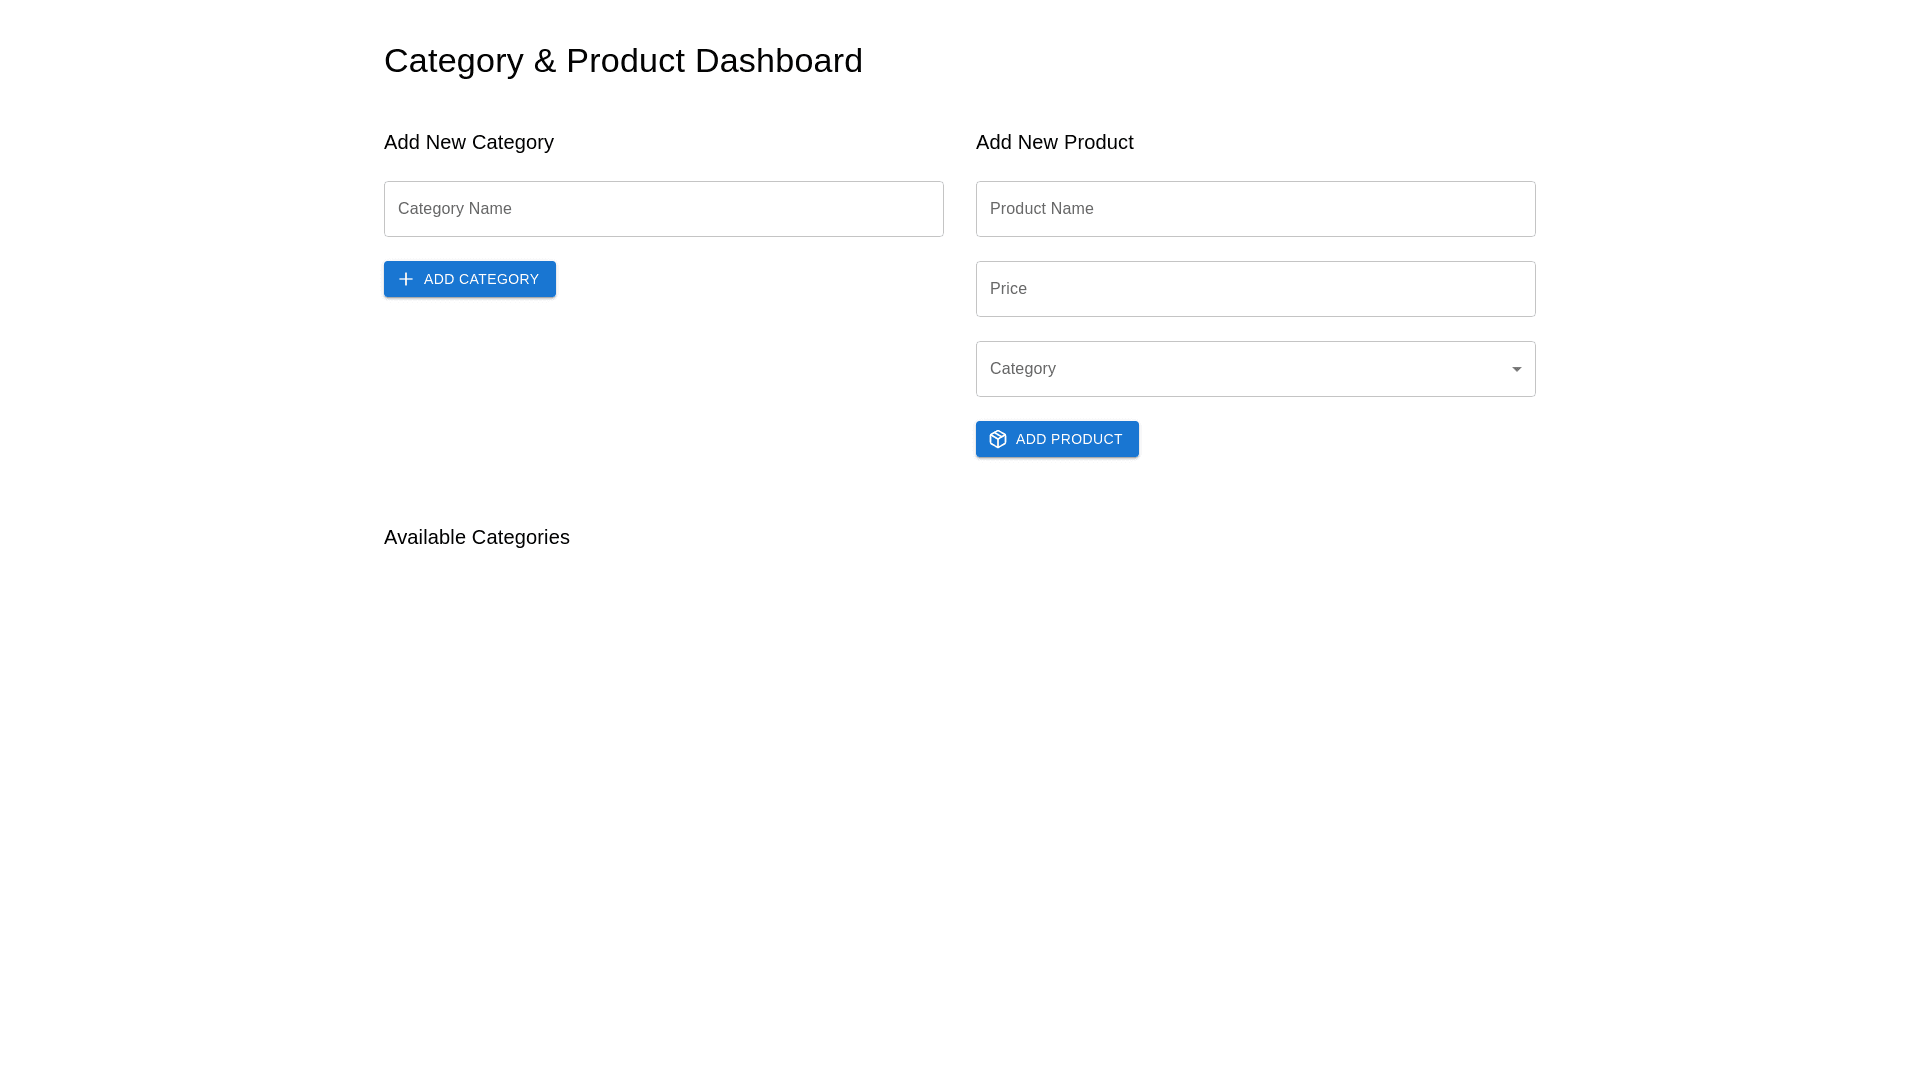The height and width of the screenshot is (1080, 1920).
Task: Click the Category dropdown arrow
Action: coord(1516,368)
